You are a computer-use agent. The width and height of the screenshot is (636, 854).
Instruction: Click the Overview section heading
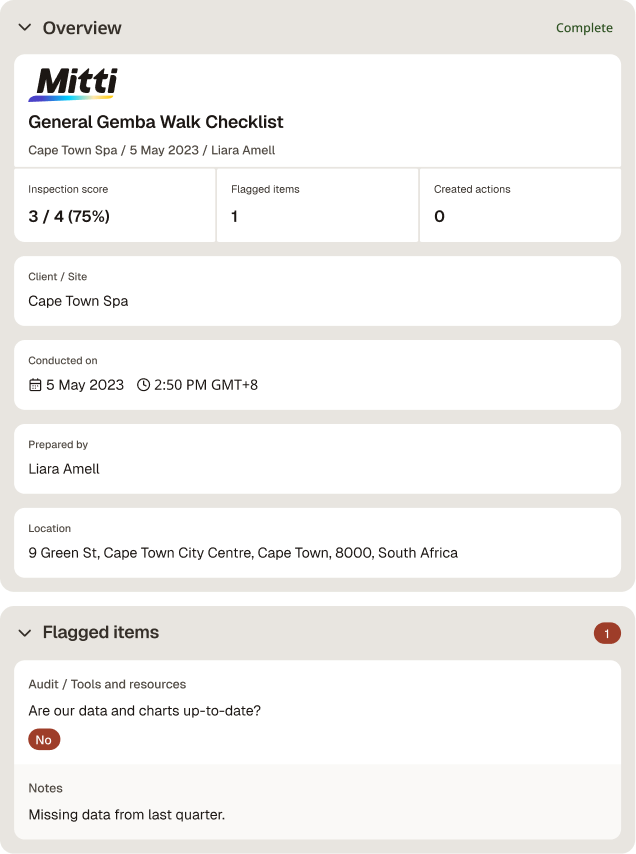pyautogui.click(x=82, y=28)
